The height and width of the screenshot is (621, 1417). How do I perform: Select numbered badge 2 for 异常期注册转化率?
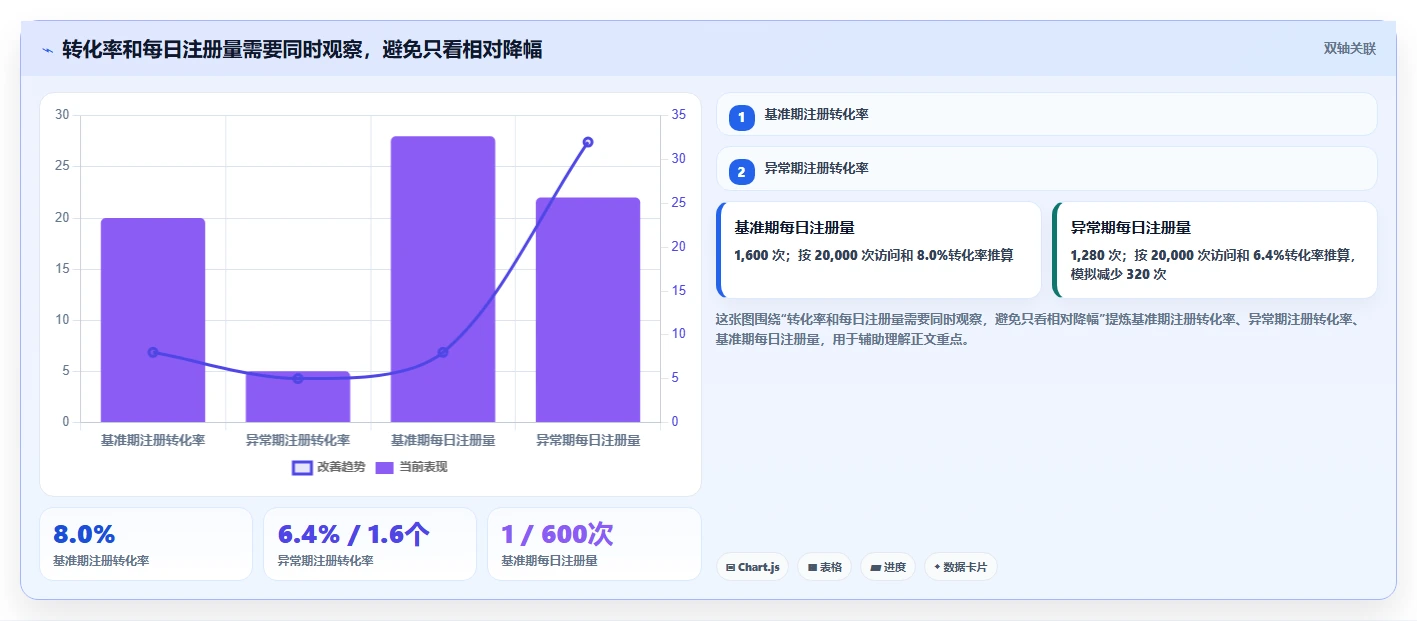pos(741,172)
